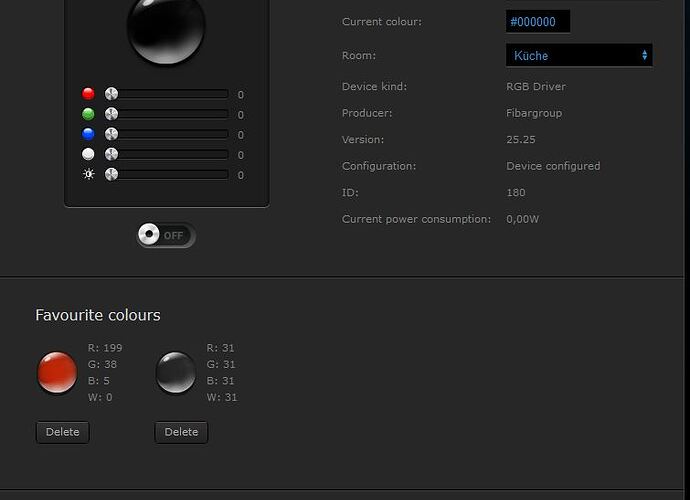Click the Room dropdown arrow stepper
This screenshot has width=690, height=500.
(x=644, y=55)
